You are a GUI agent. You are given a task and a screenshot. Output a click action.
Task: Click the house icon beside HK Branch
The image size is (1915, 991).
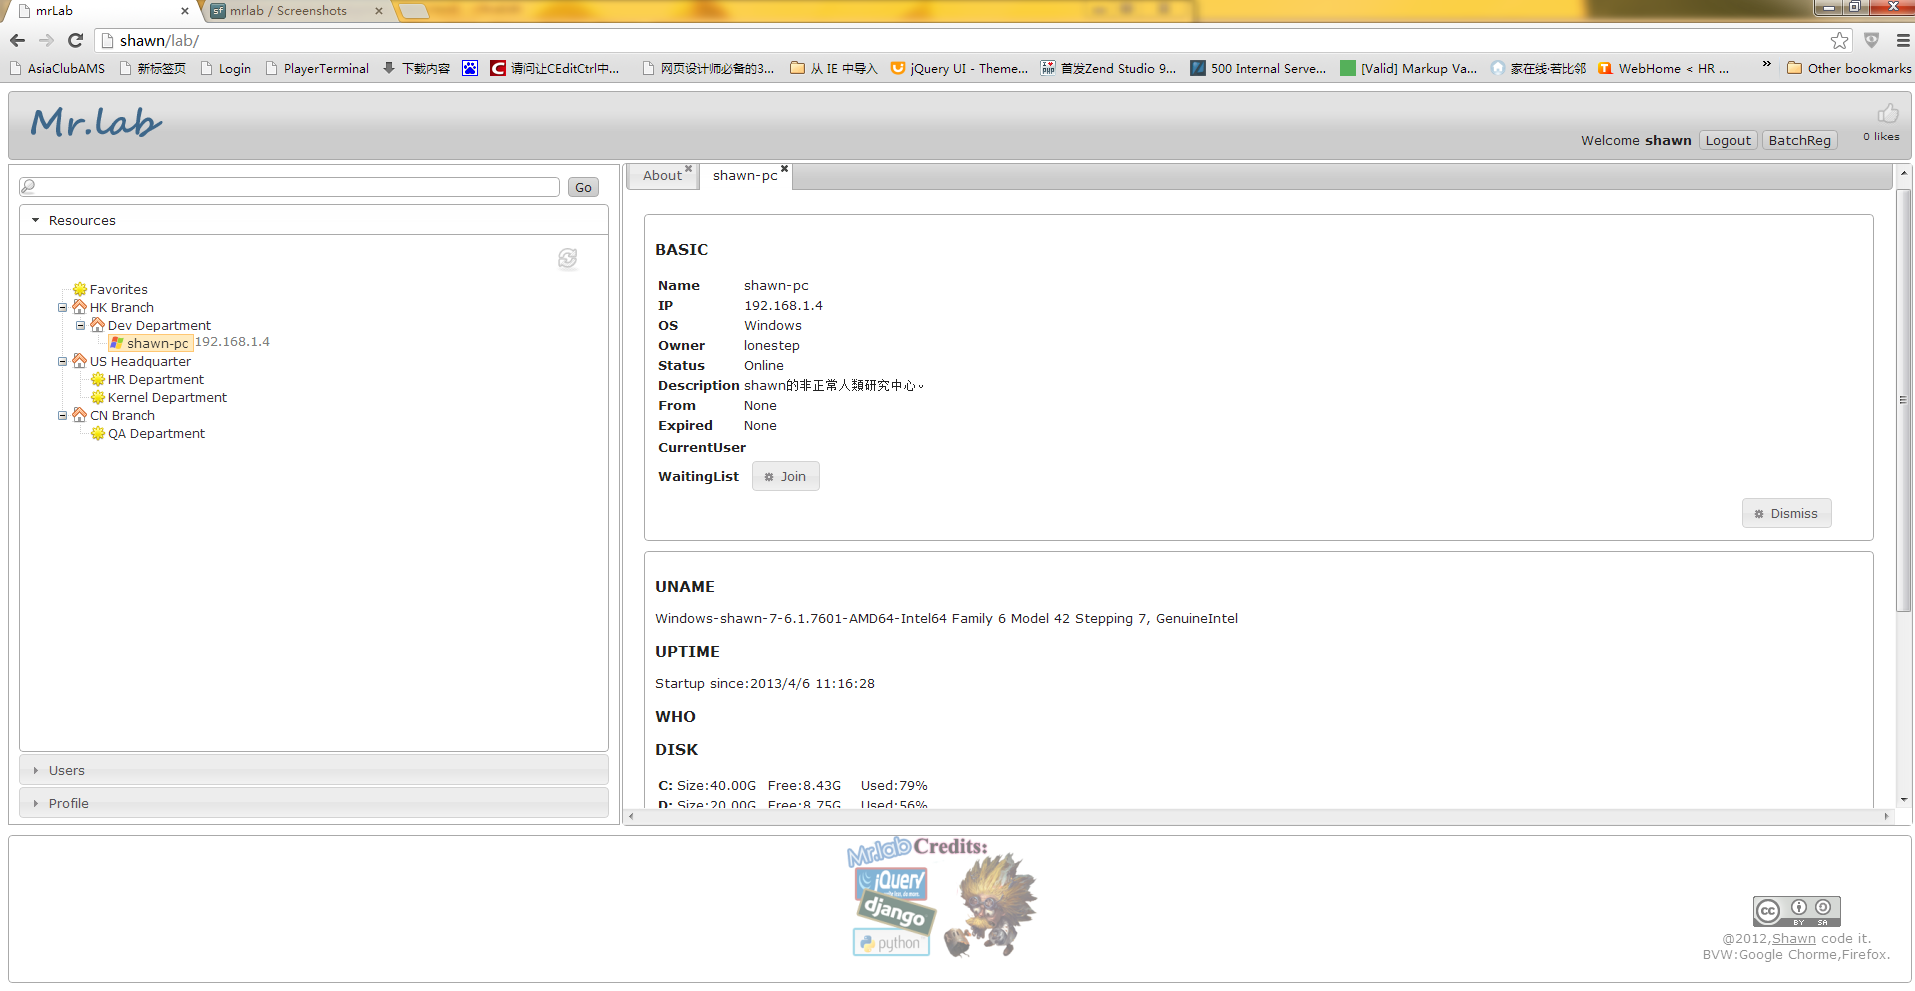click(80, 307)
